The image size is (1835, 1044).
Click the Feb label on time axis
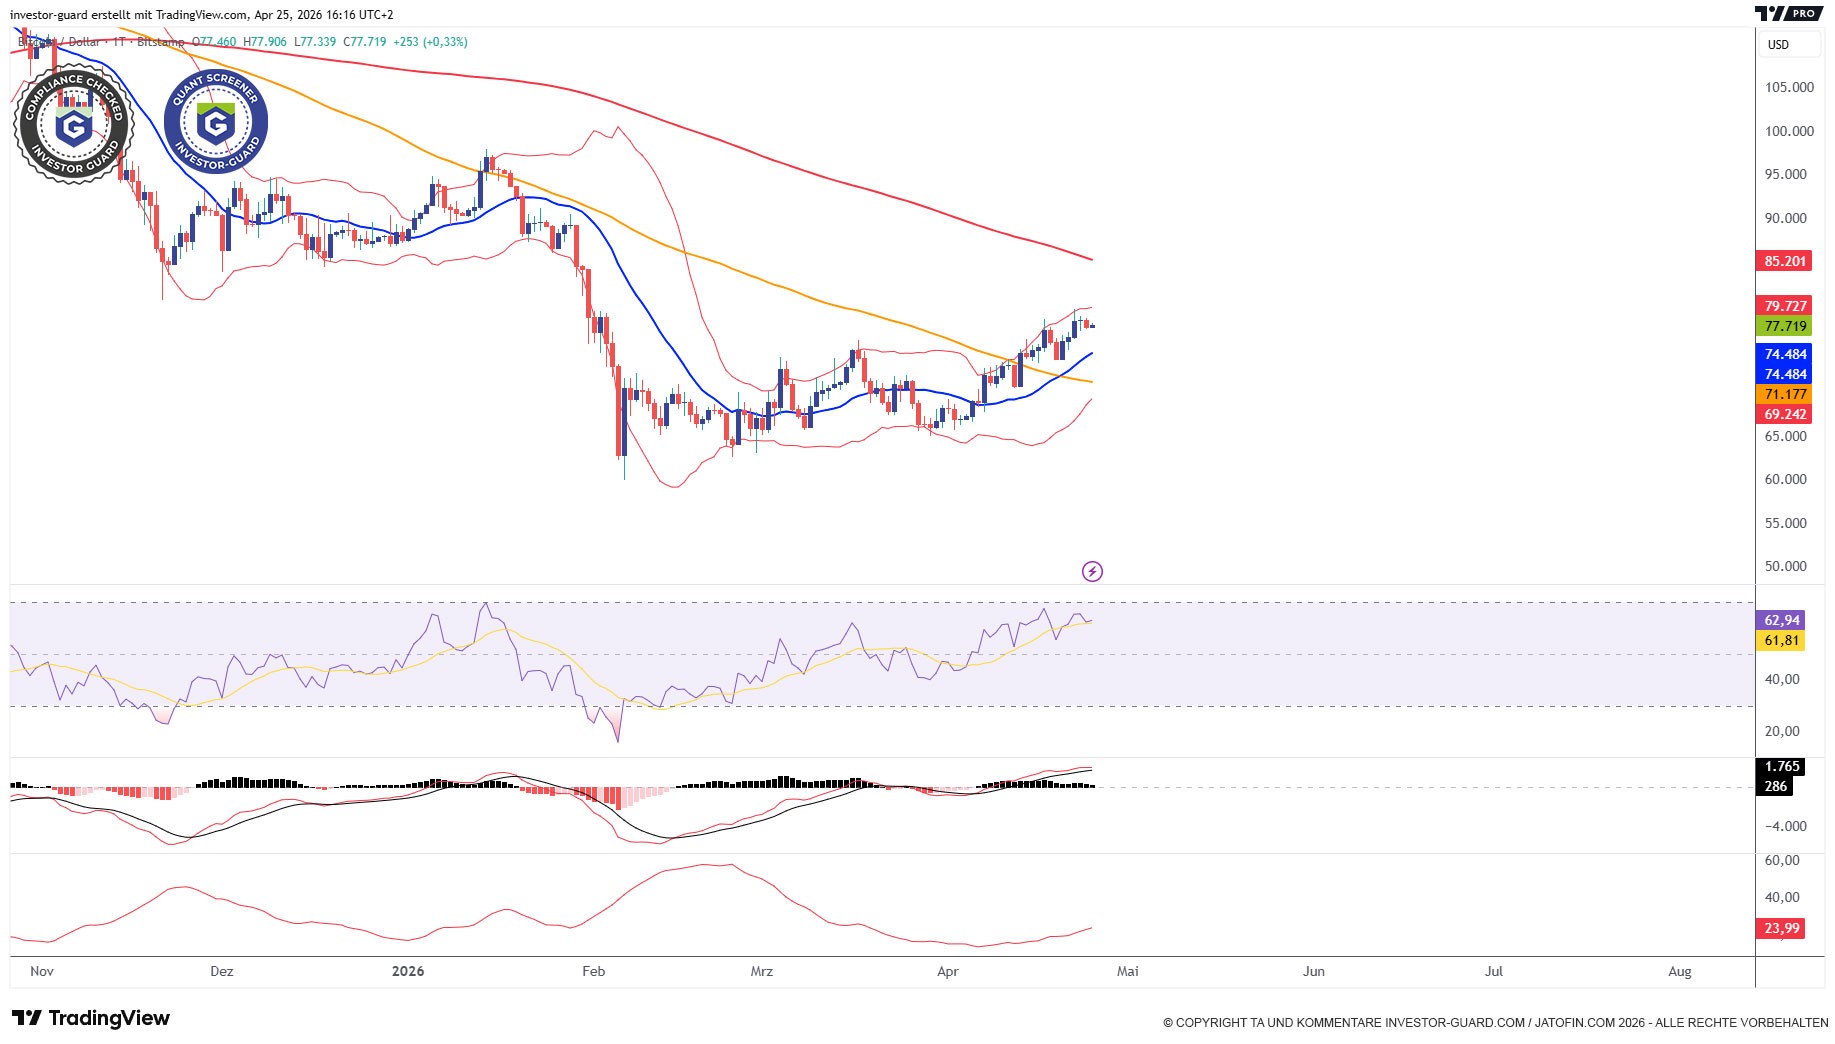593,971
